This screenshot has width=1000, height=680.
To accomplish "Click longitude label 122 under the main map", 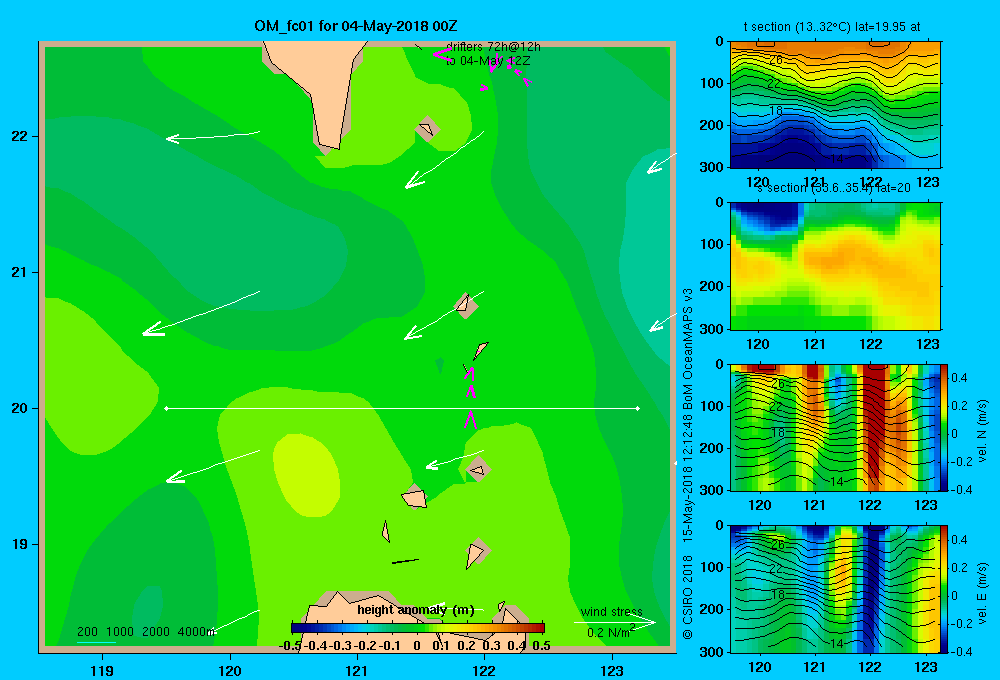I will pyautogui.click(x=484, y=670).
